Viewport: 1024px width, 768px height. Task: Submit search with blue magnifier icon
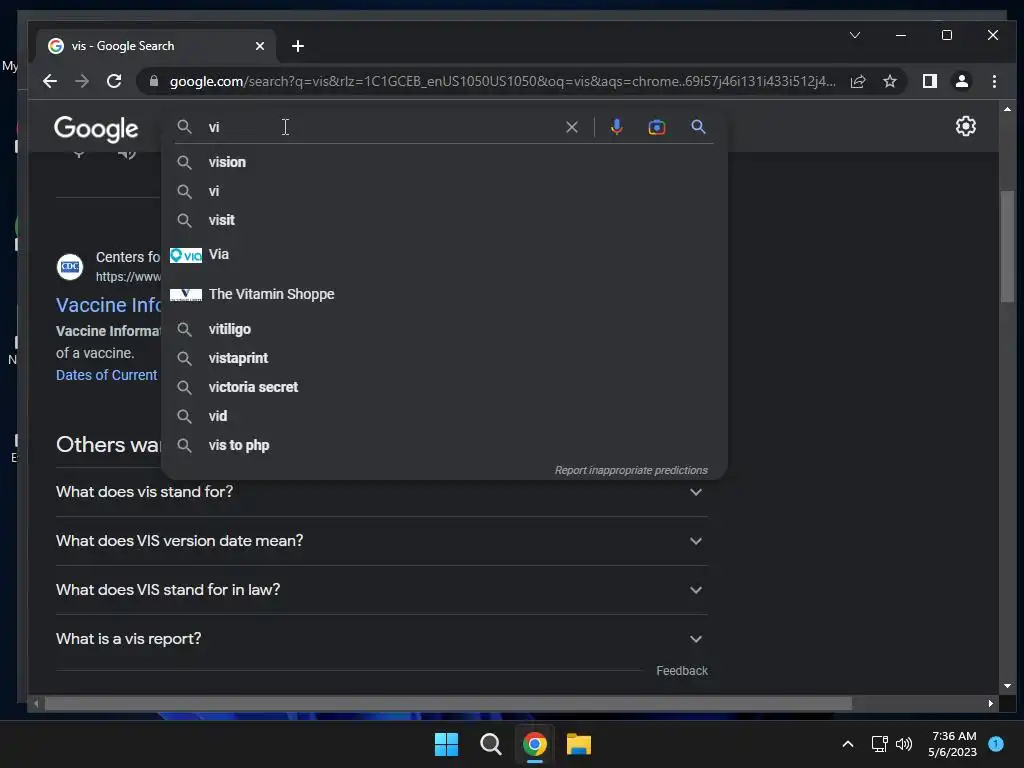(698, 127)
